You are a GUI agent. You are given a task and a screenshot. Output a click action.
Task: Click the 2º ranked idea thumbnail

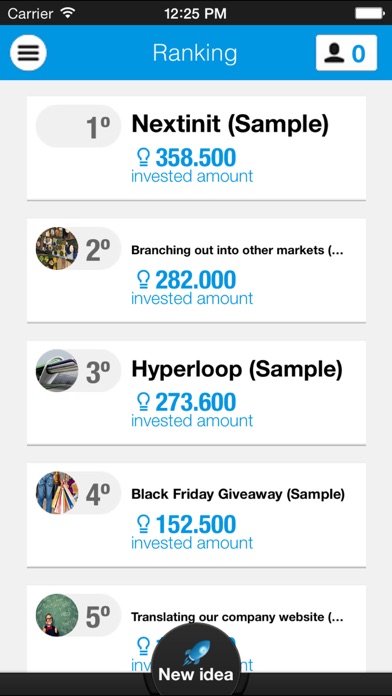[x=57, y=249]
